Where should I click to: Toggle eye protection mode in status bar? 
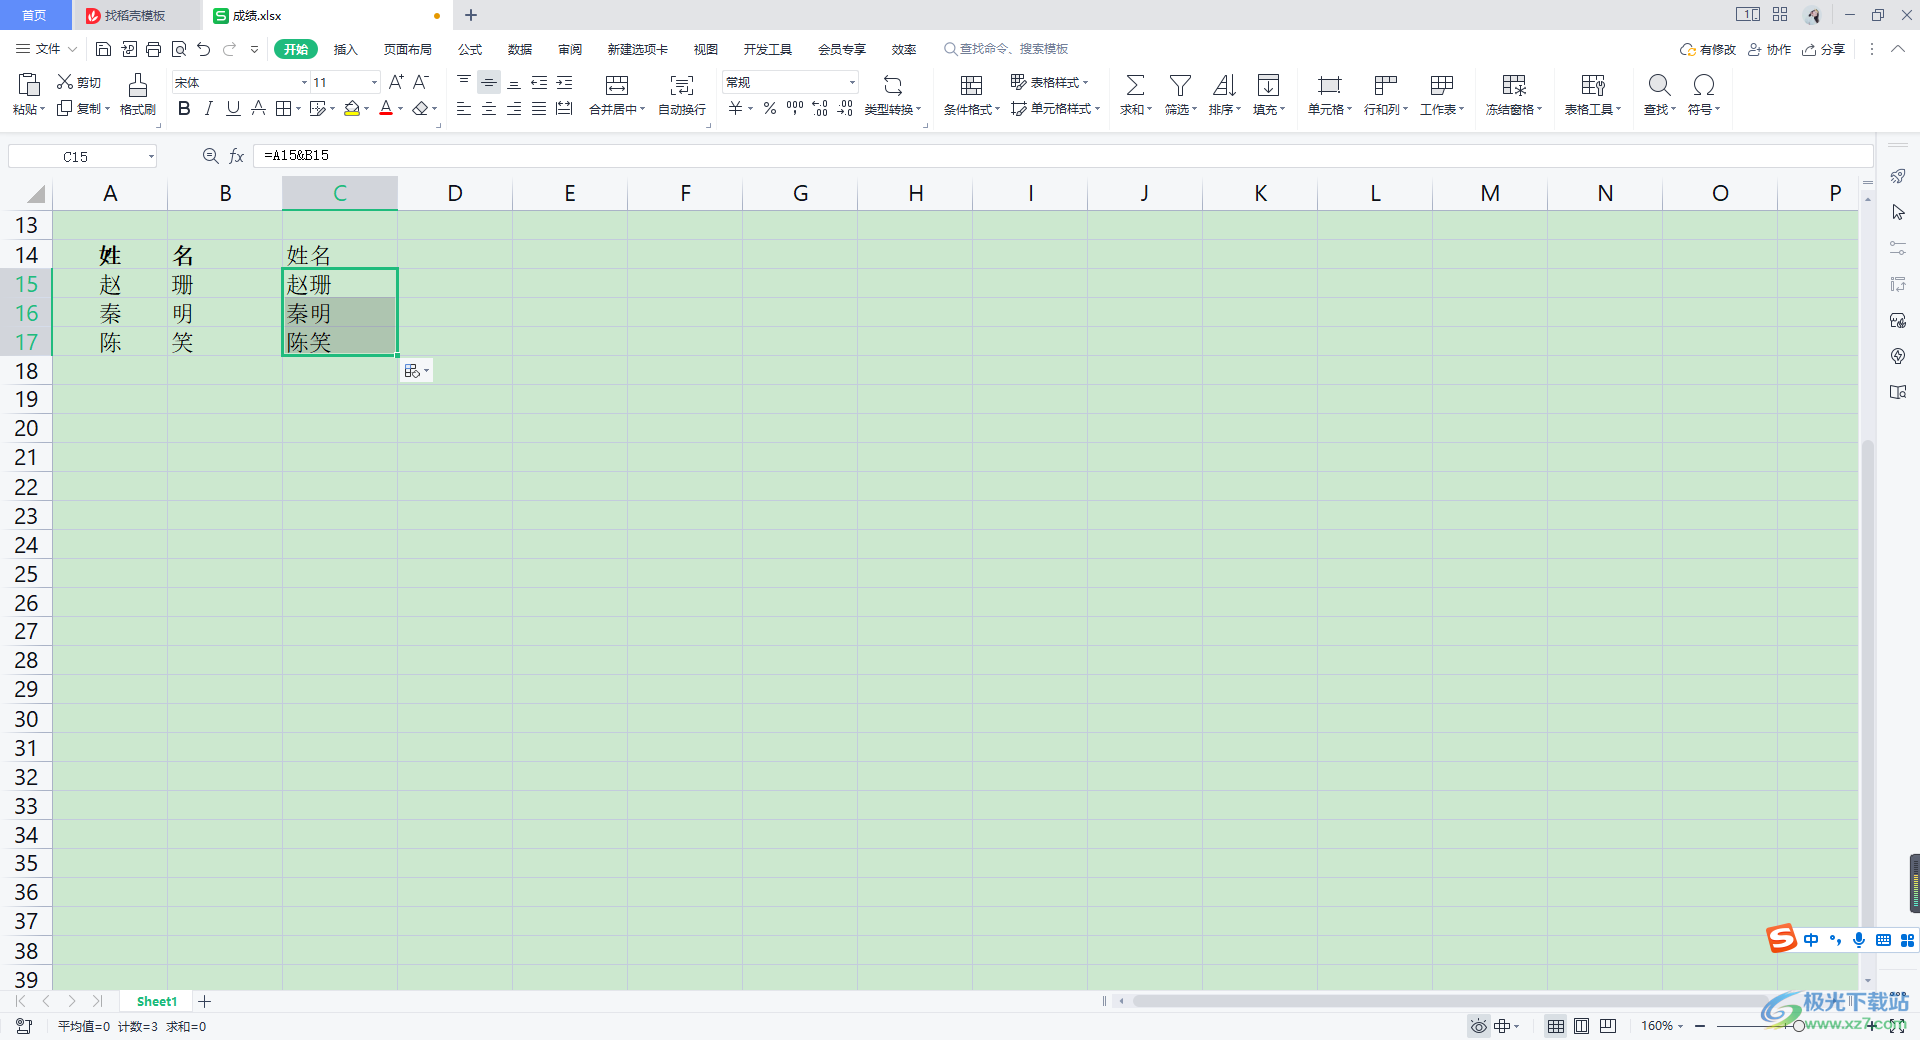[x=1478, y=1026]
